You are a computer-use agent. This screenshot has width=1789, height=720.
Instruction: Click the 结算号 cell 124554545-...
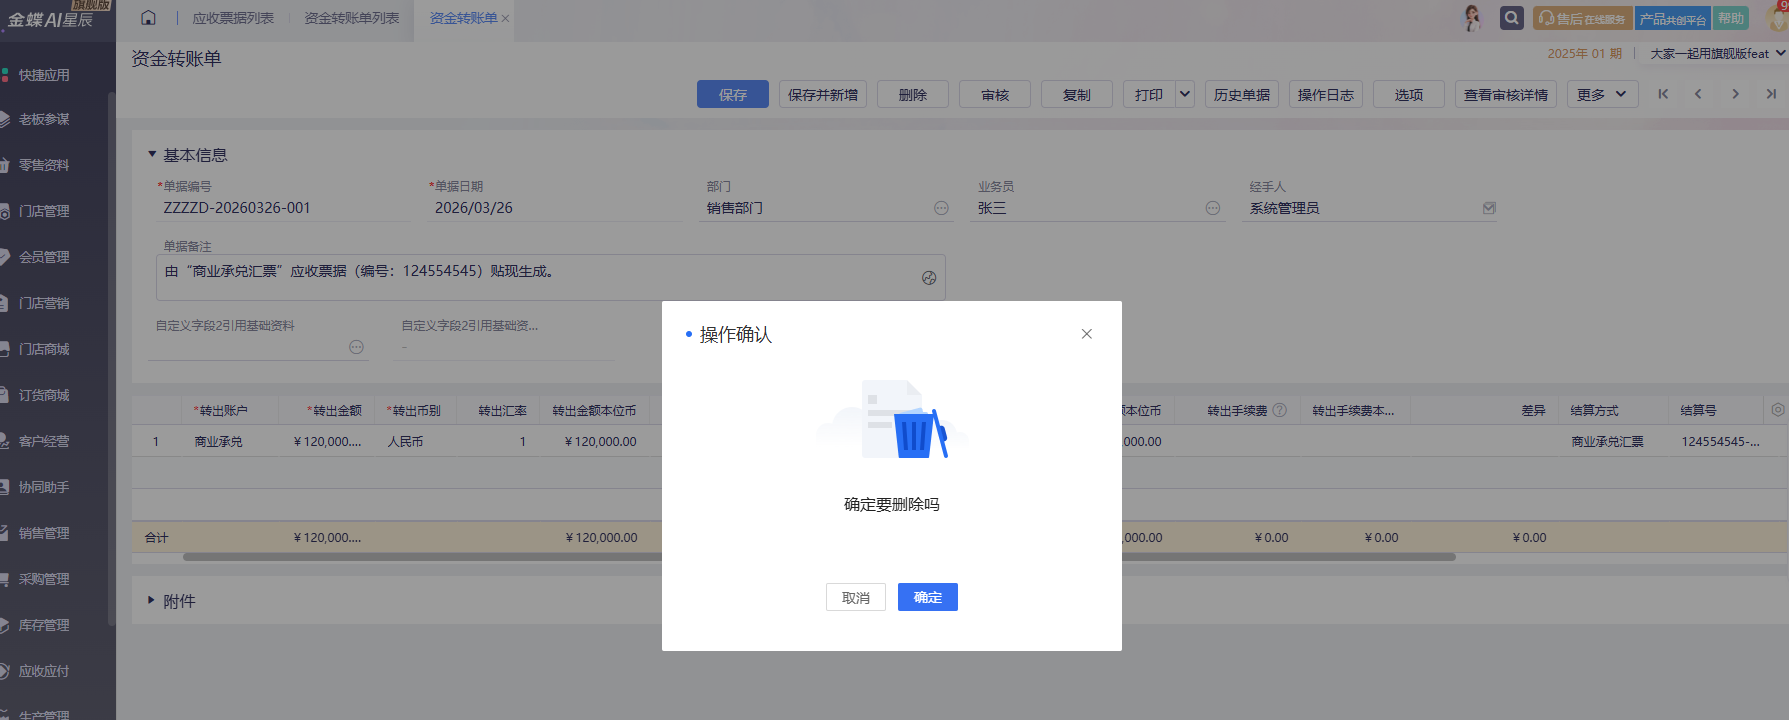click(x=1721, y=441)
